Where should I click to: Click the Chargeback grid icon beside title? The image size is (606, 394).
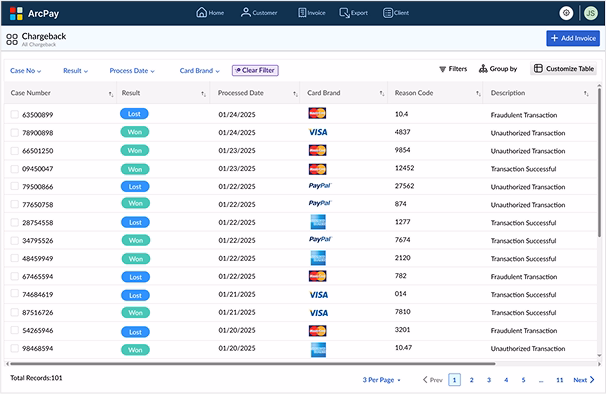pos(12,39)
